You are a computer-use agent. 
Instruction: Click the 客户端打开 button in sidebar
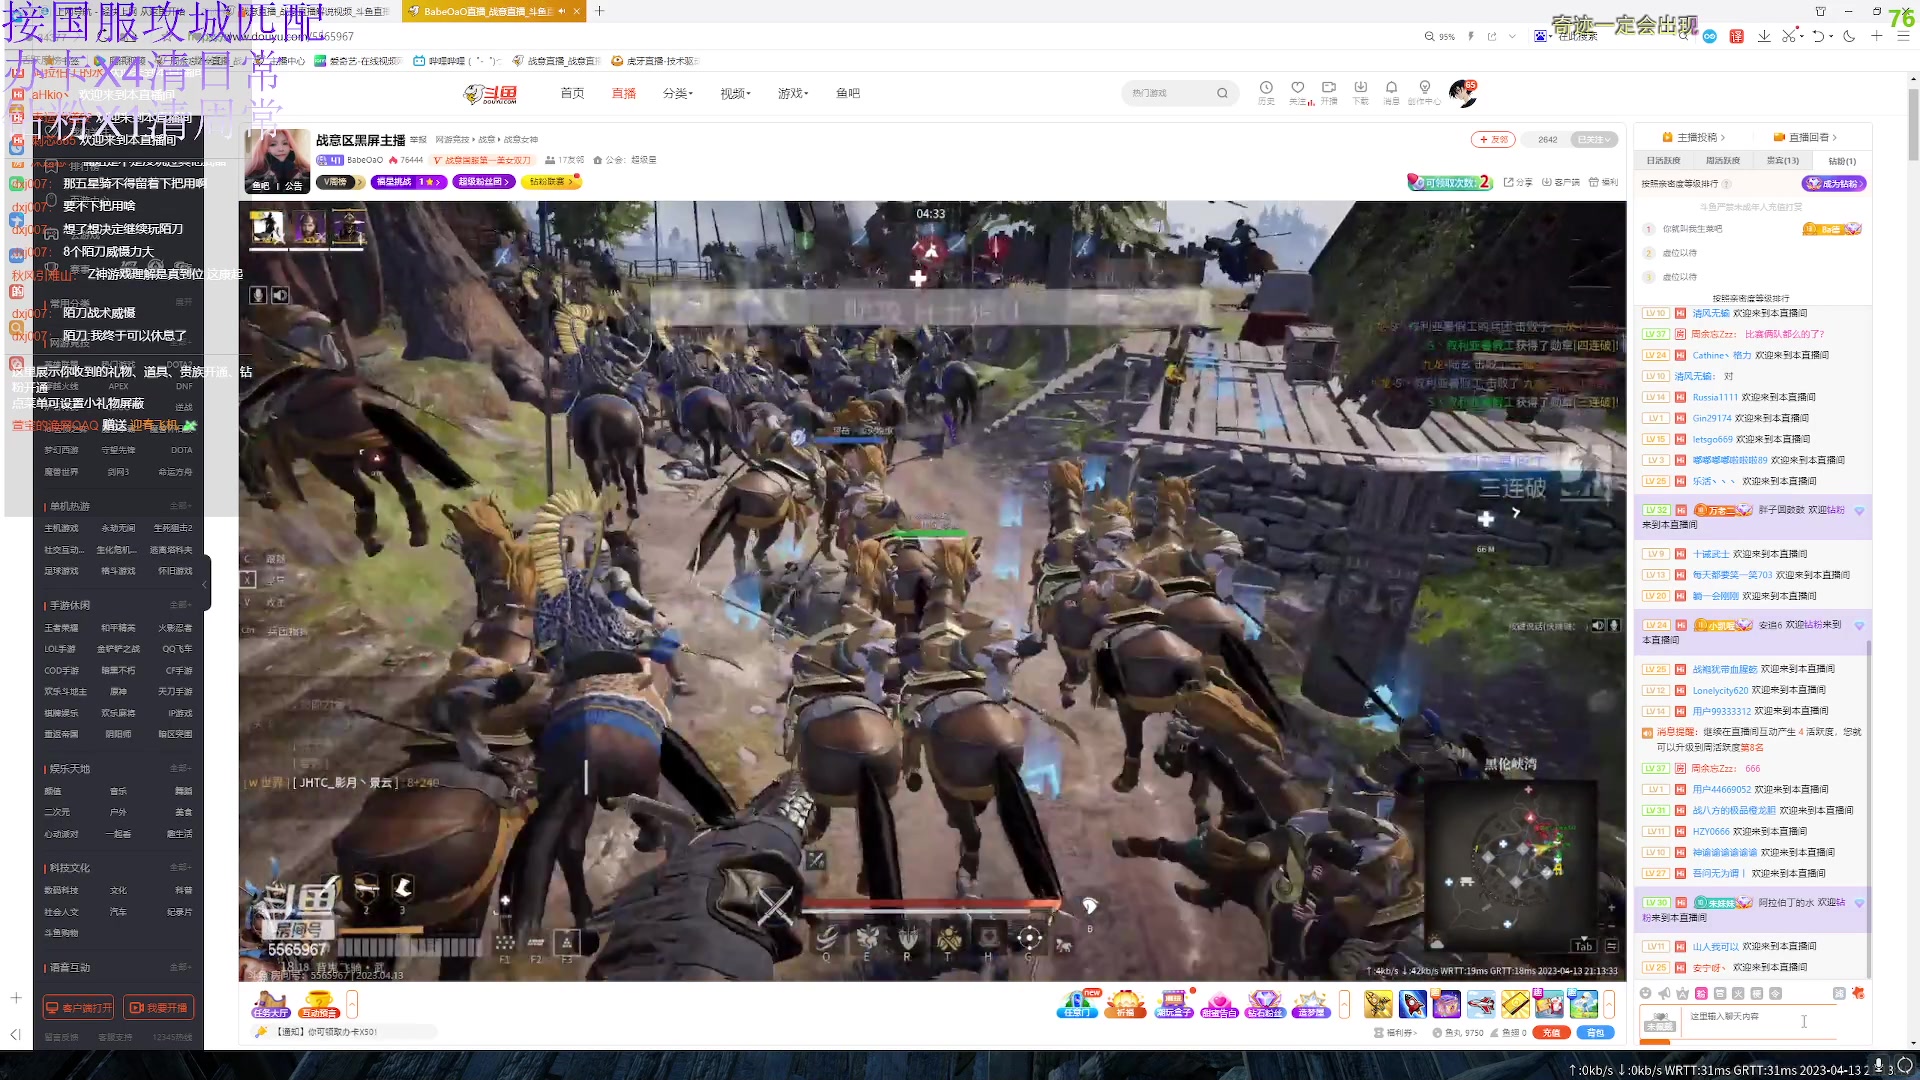click(79, 1008)
